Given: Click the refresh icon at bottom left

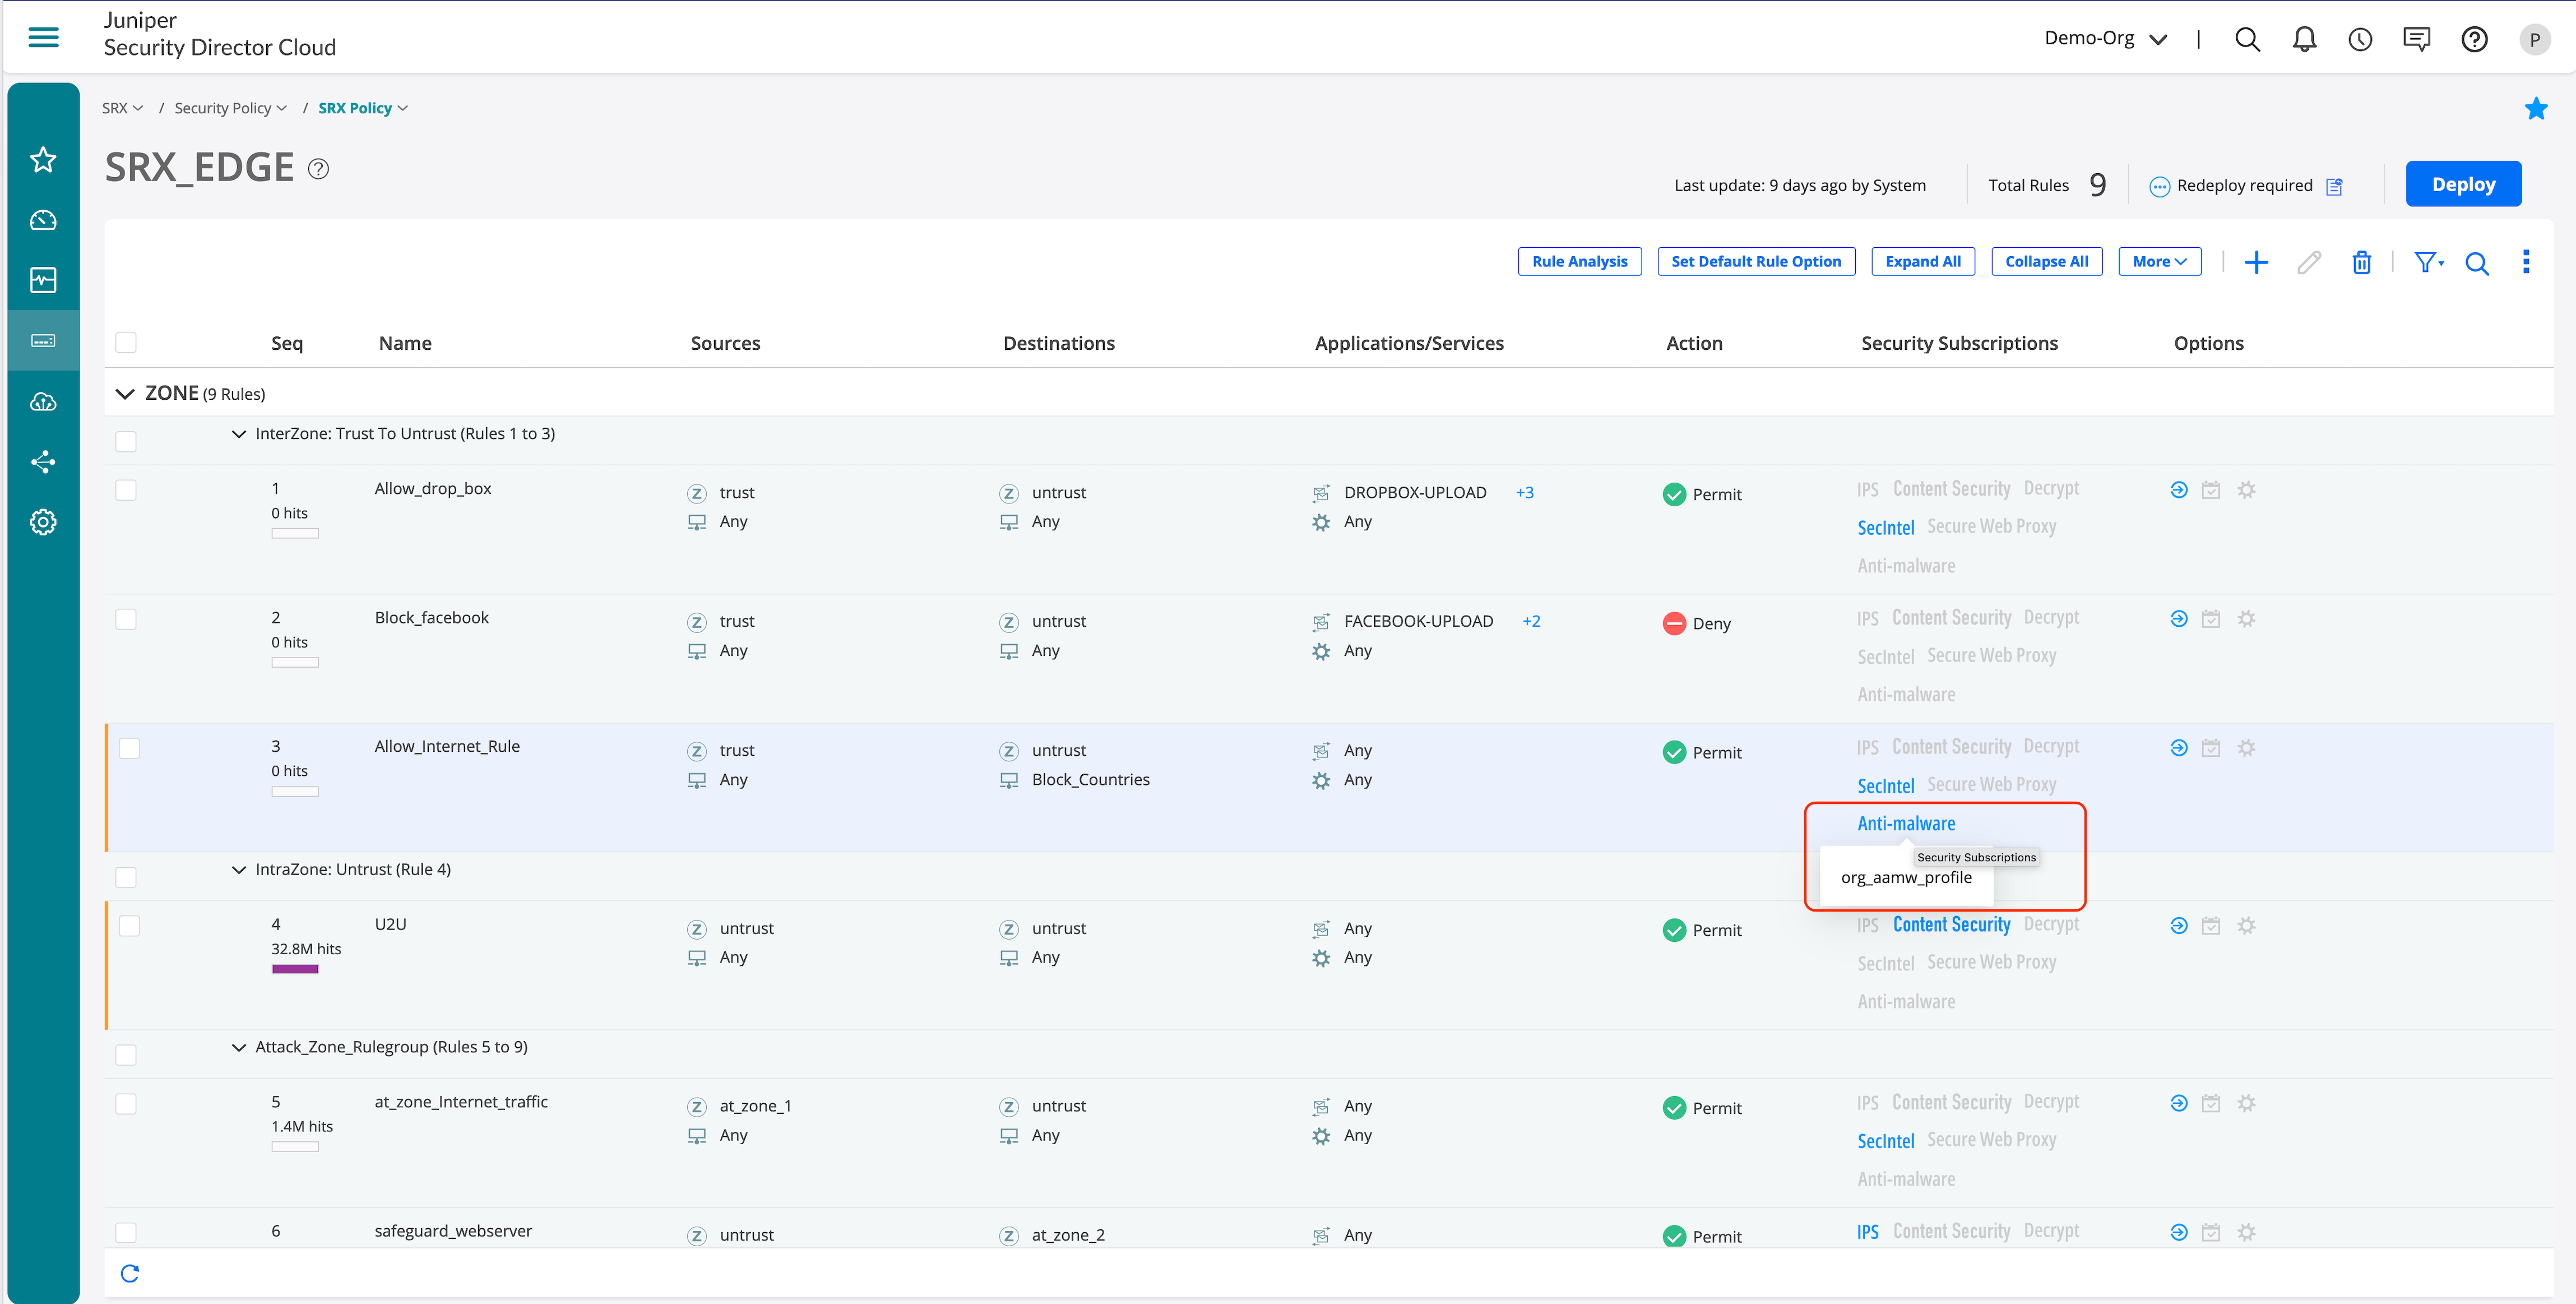Looking at the screenshot, I should tap(130, 1273).
